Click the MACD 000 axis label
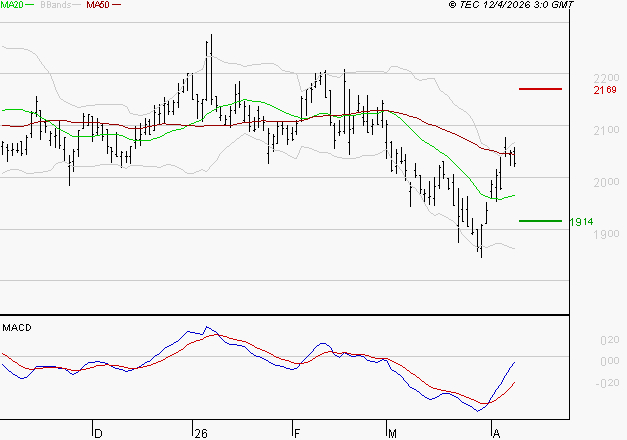This screenshot has width=627, height=440. click(x=610, y=361)
